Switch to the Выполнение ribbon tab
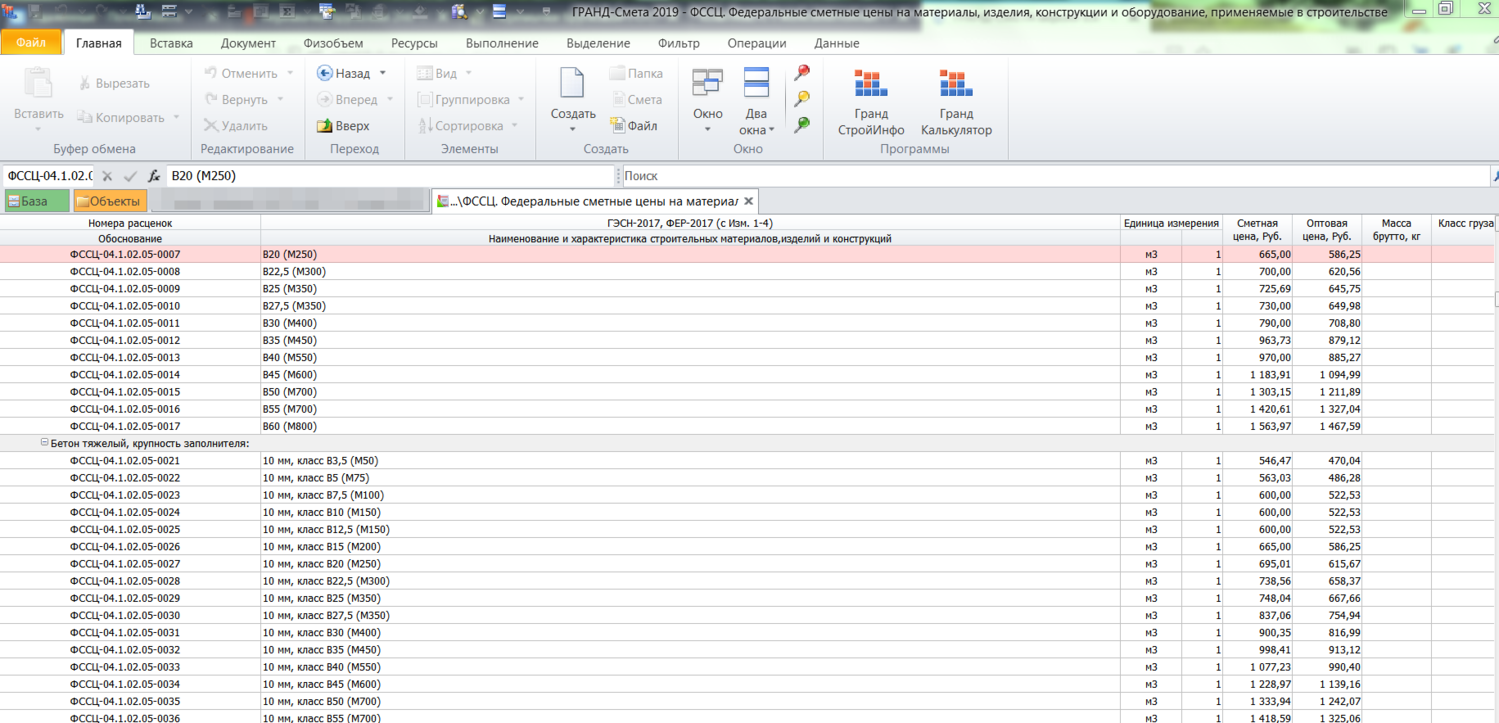This screenshot has height=723, width=1499. [x=502, y=43]
